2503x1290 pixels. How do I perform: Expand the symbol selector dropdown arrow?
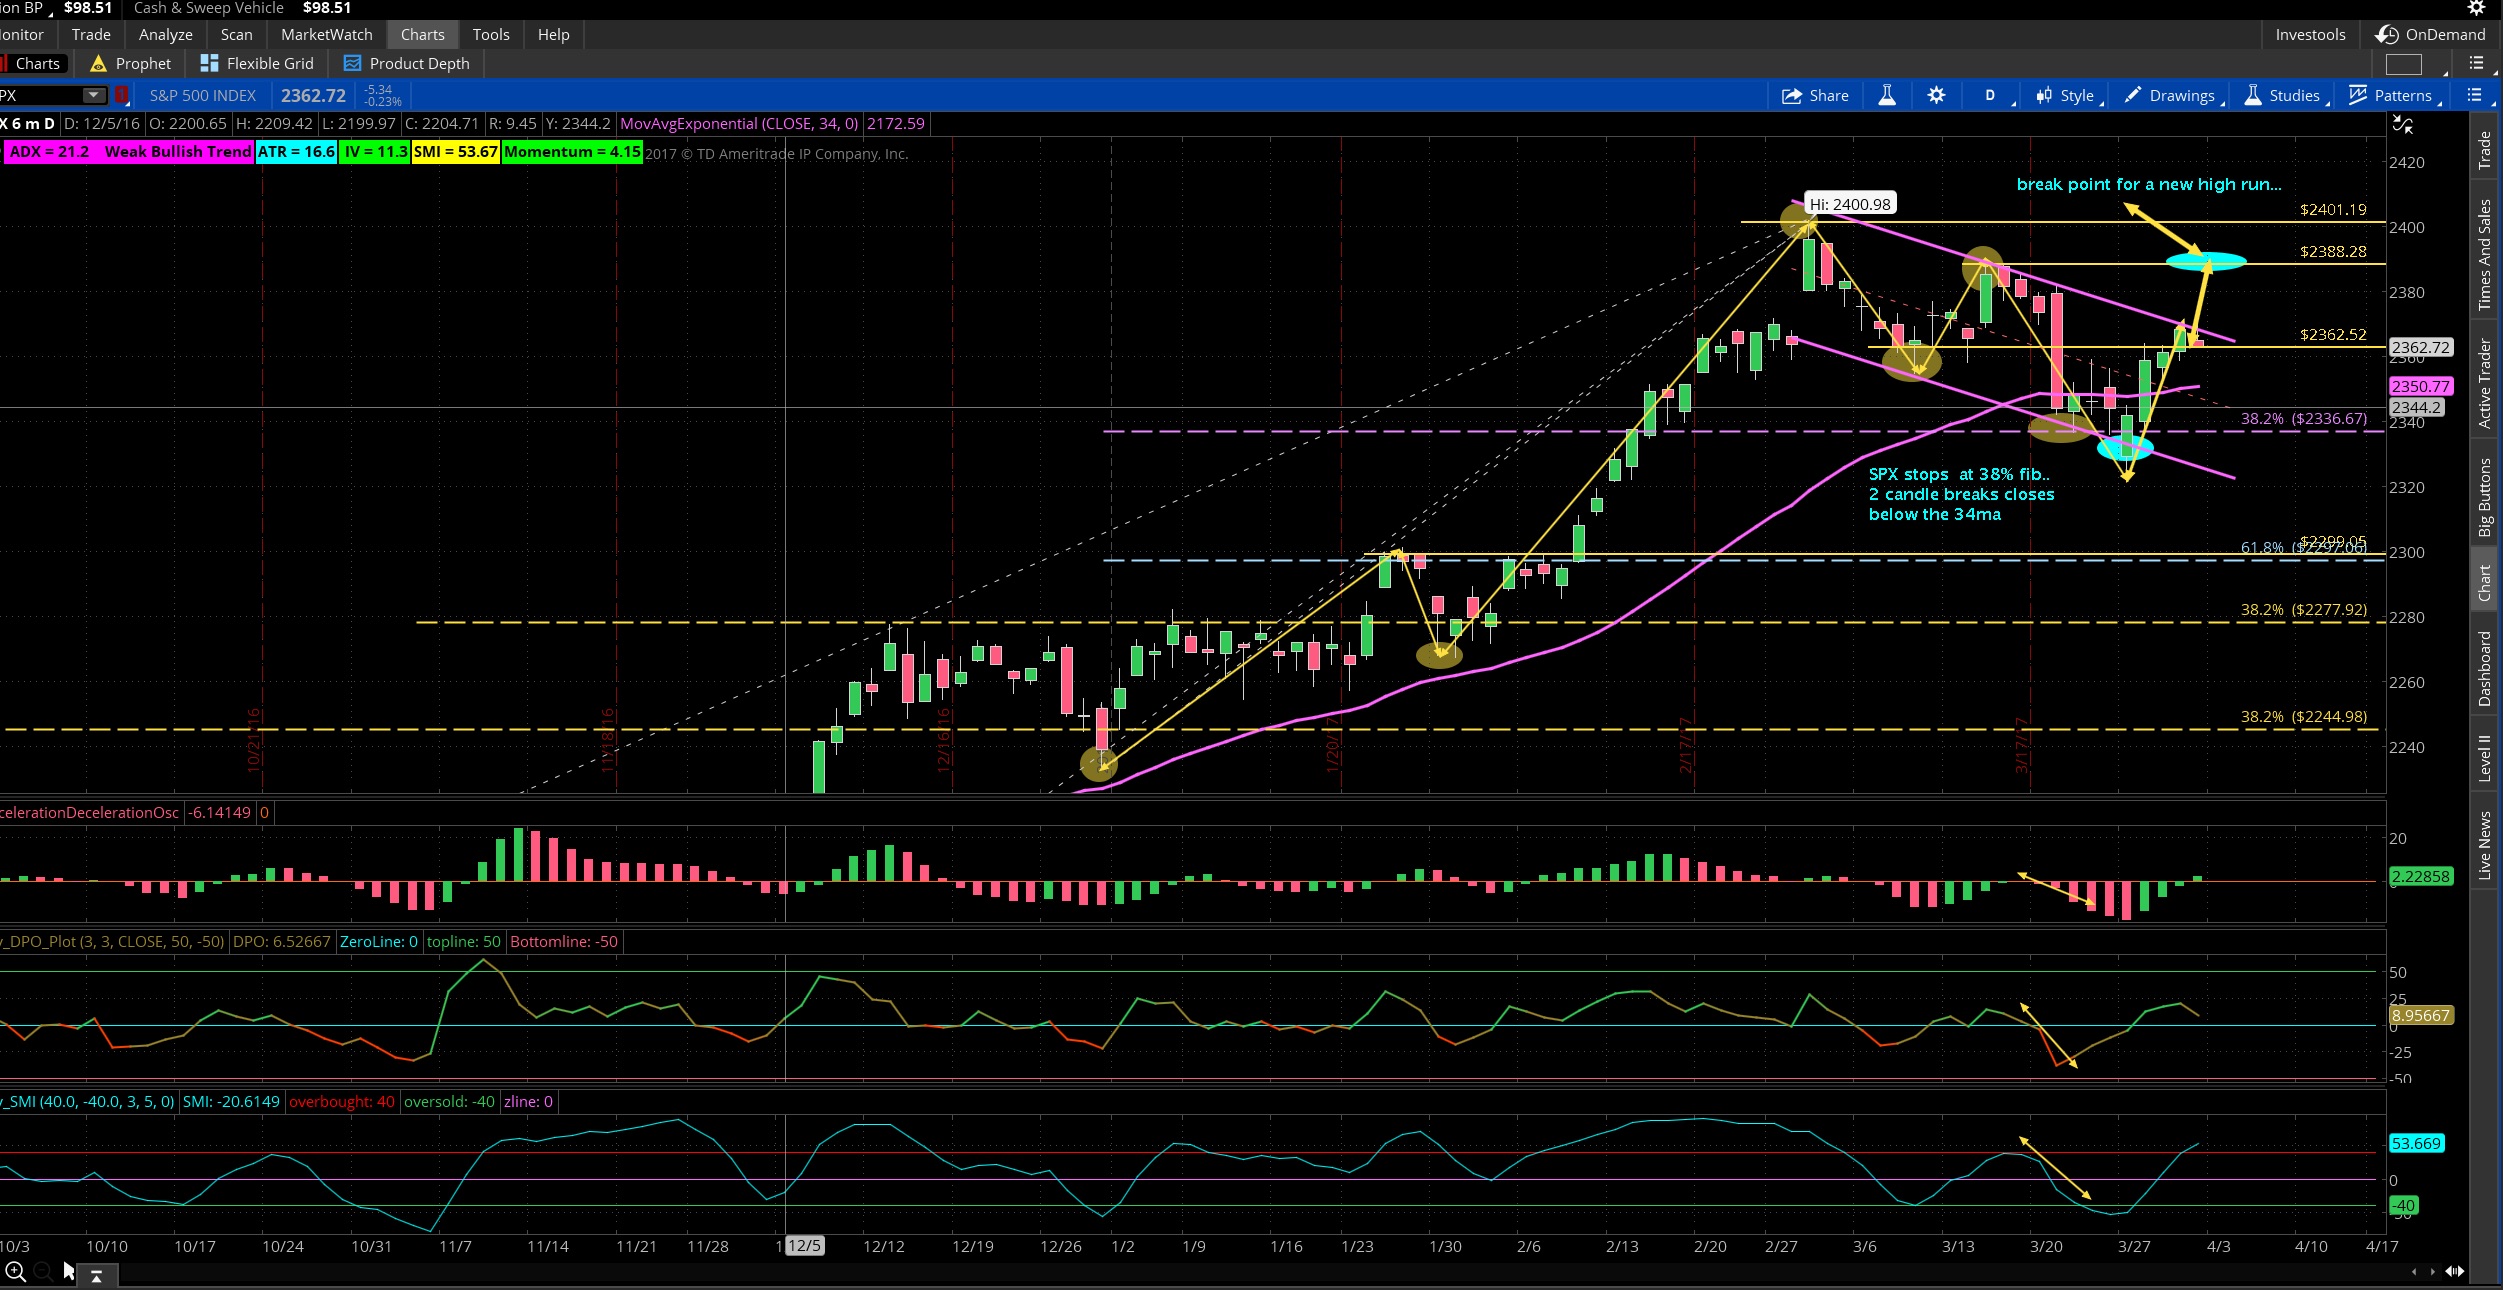coord(93,95)
